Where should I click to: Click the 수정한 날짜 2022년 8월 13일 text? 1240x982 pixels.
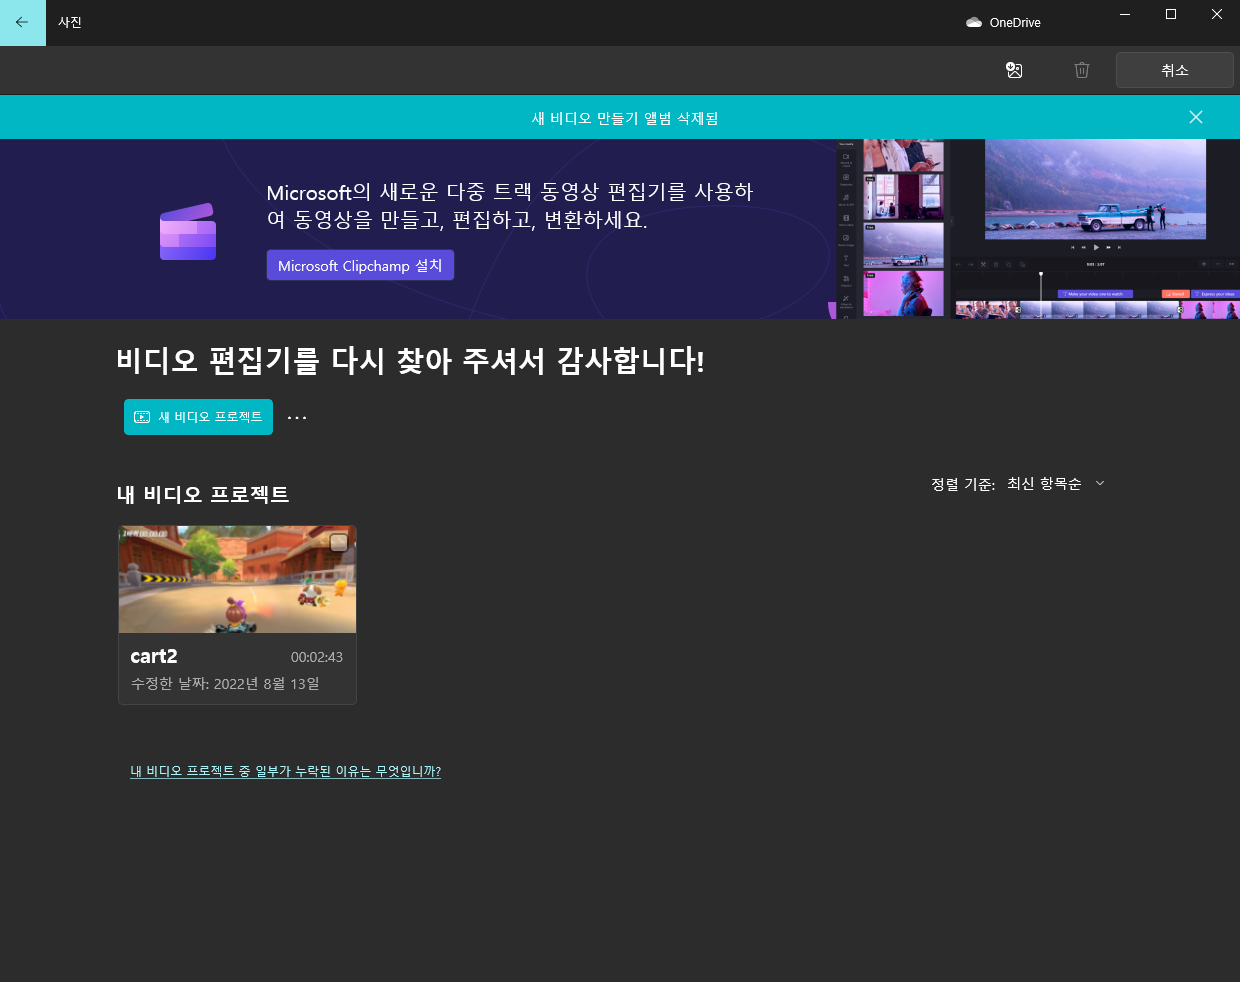(x=225, y=684)
